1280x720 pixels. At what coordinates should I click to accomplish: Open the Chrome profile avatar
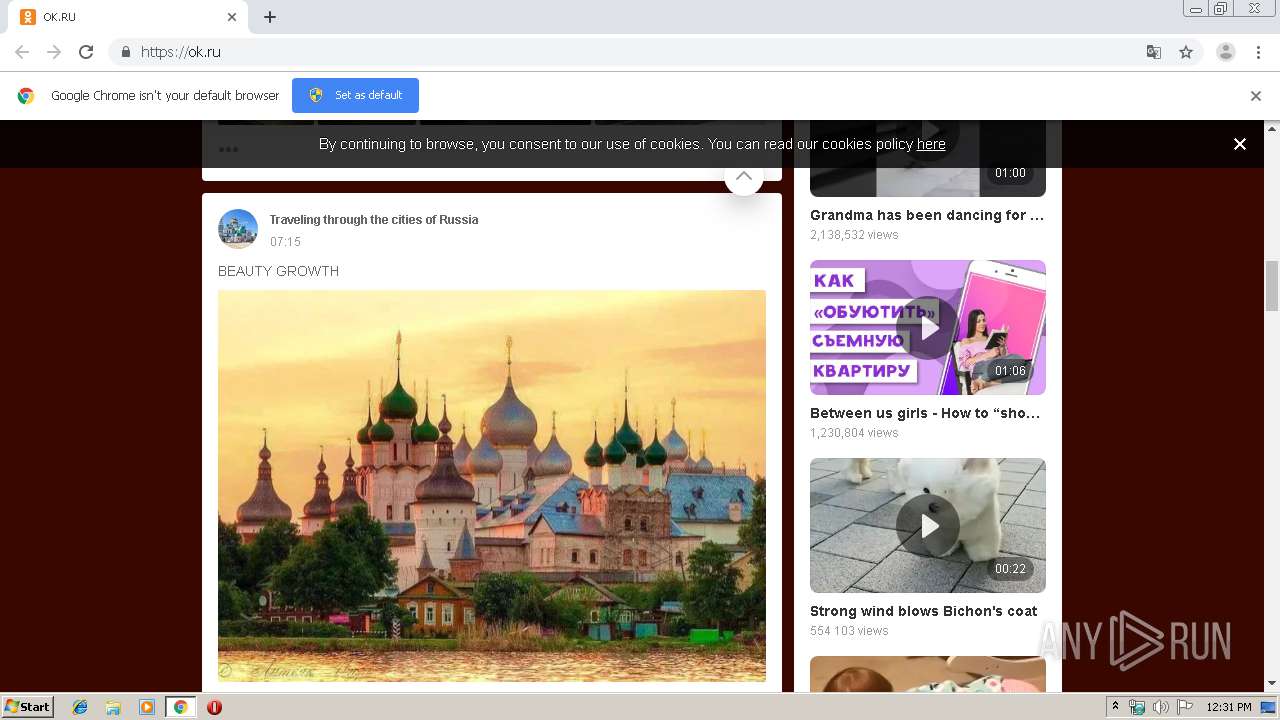(x=1226, y=52)
